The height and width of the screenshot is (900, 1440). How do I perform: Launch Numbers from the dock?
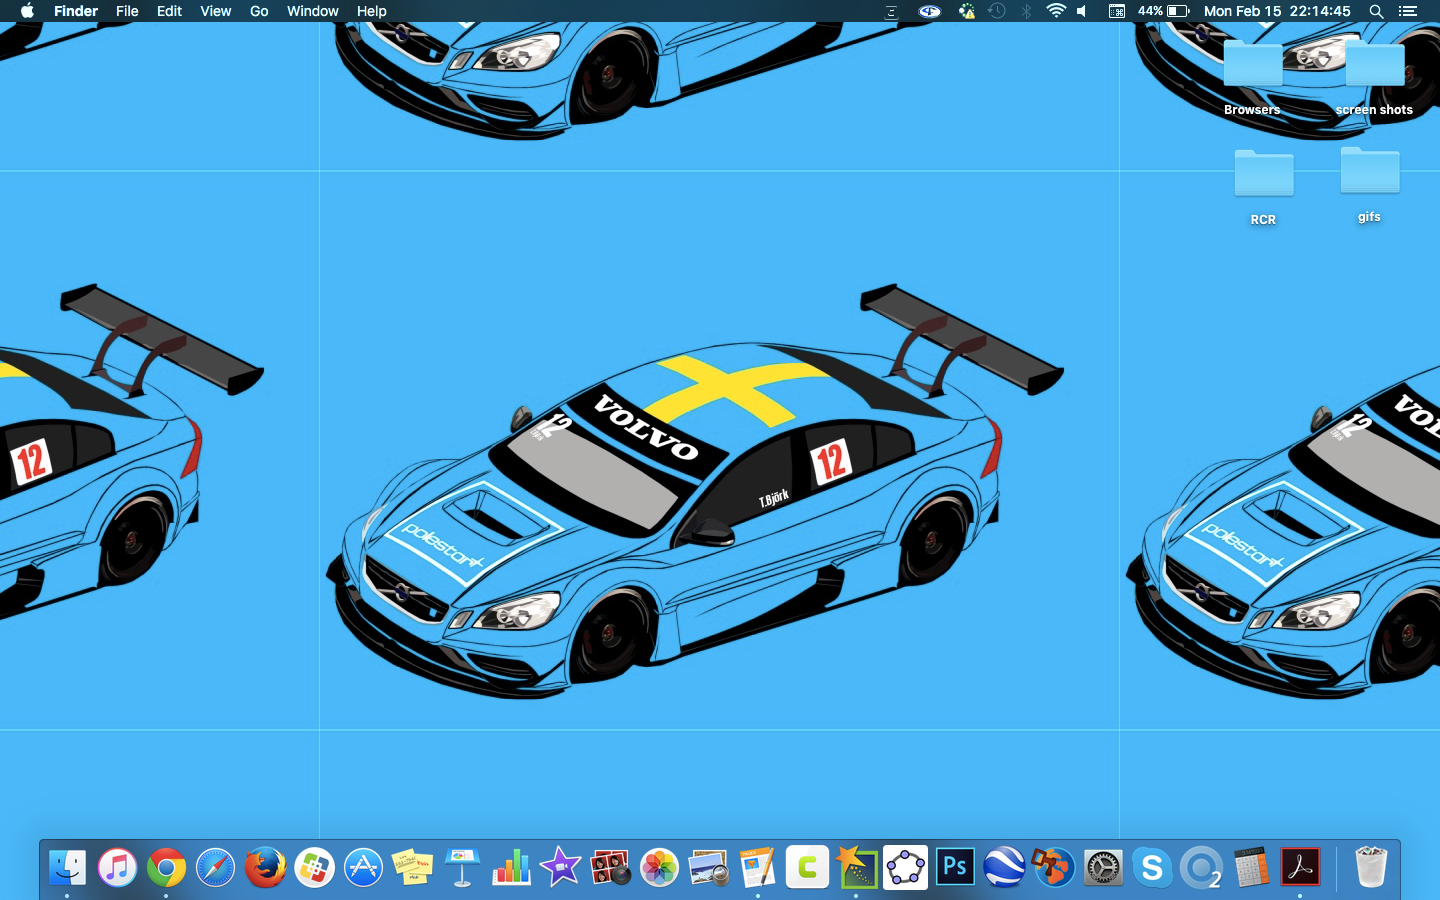(x=511, y=867)
